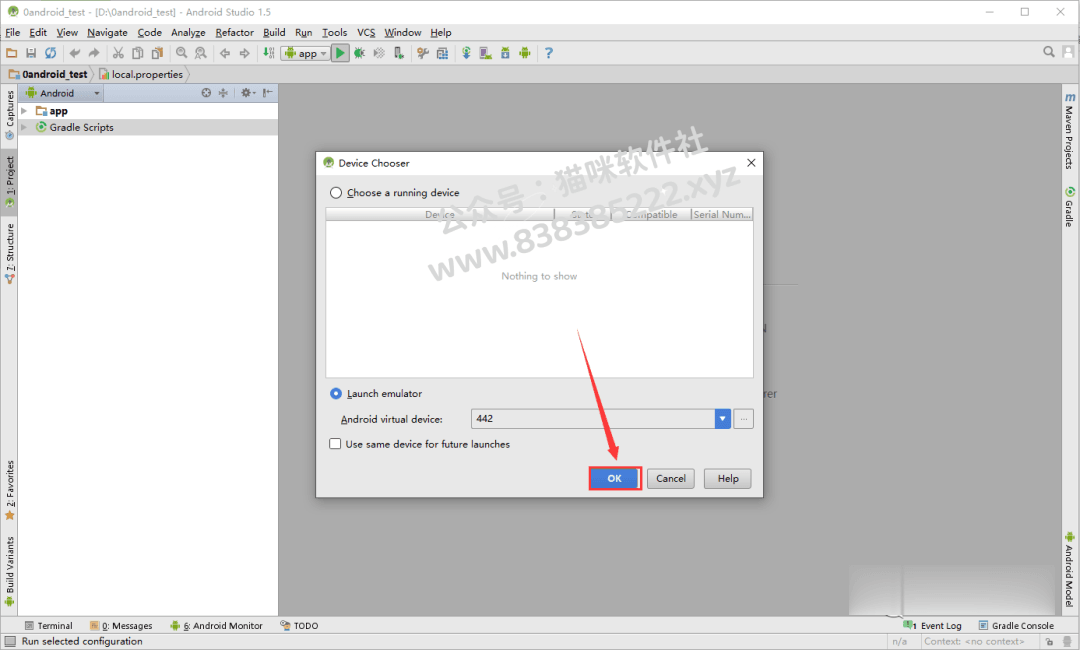Toggle tool window bars icon in status bar

click(x=10, y=642)
